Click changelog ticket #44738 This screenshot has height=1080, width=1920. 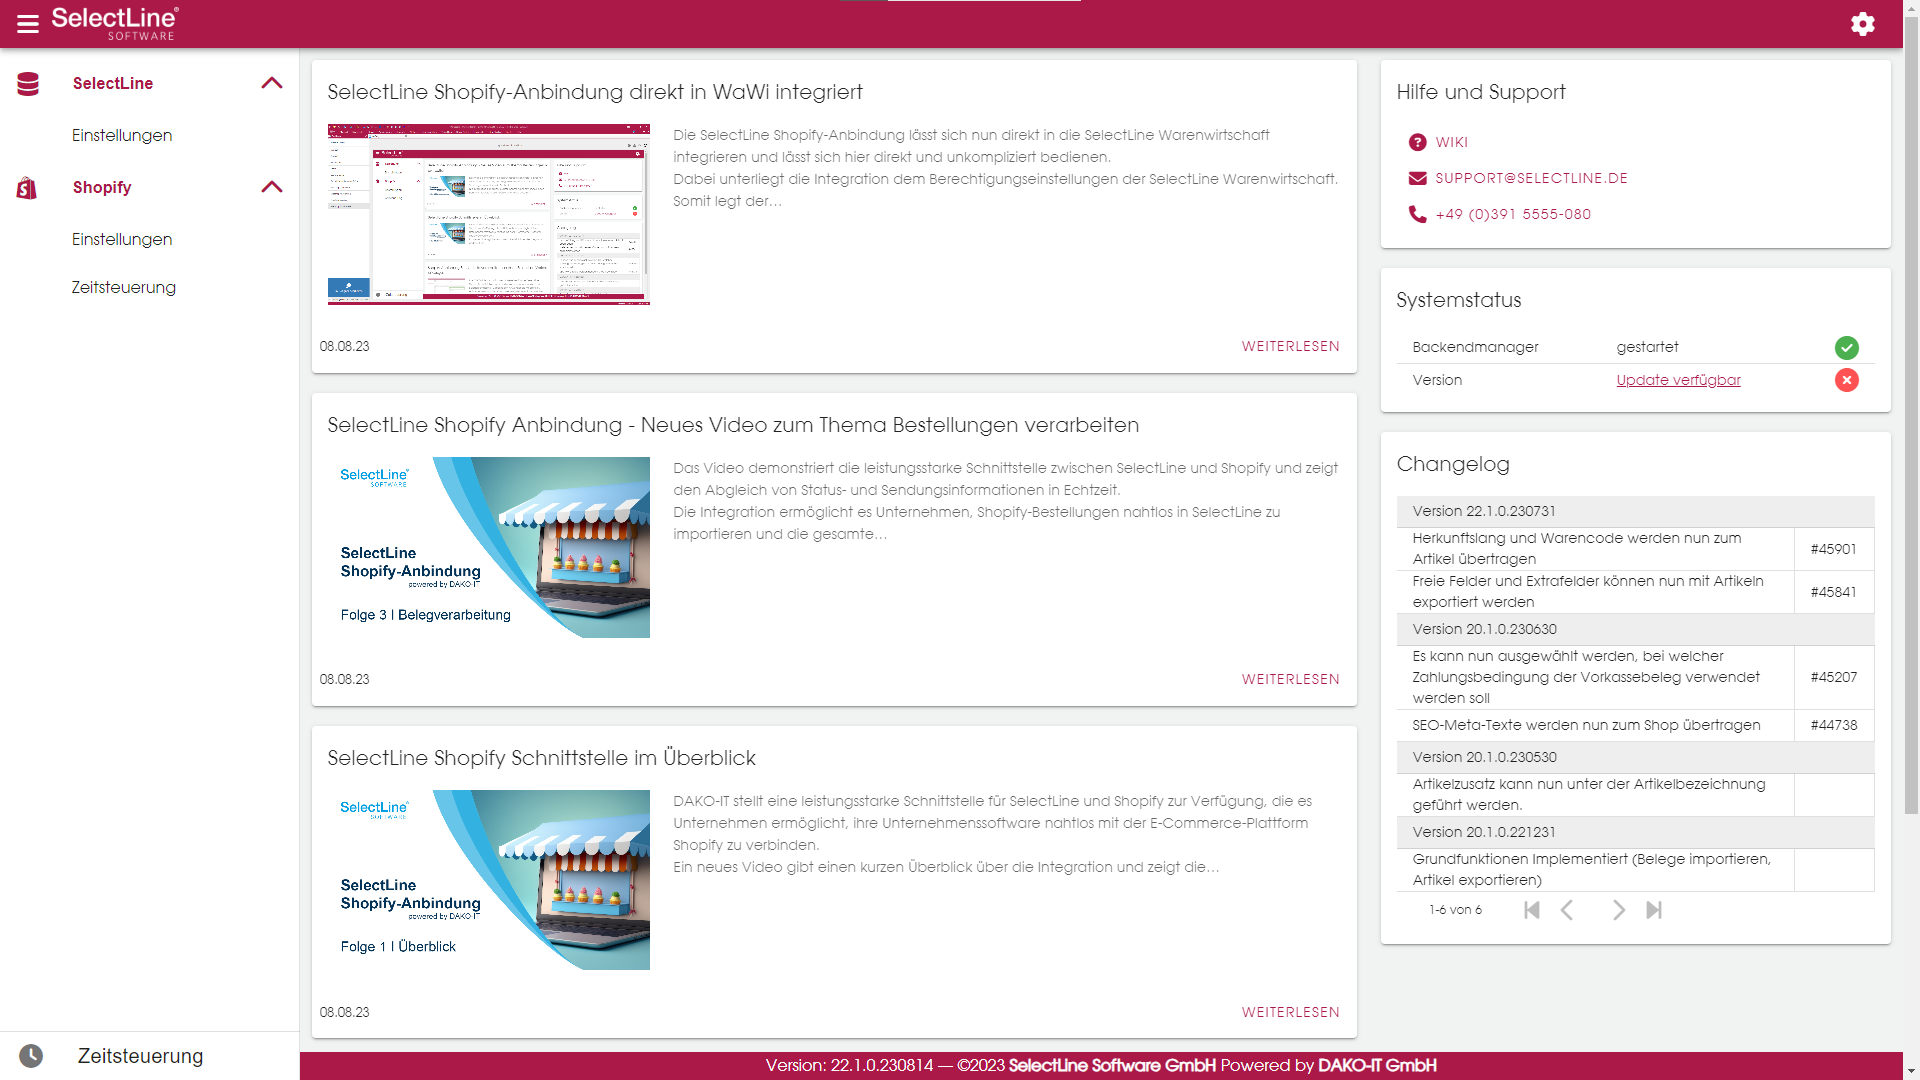pos(1833,726)
